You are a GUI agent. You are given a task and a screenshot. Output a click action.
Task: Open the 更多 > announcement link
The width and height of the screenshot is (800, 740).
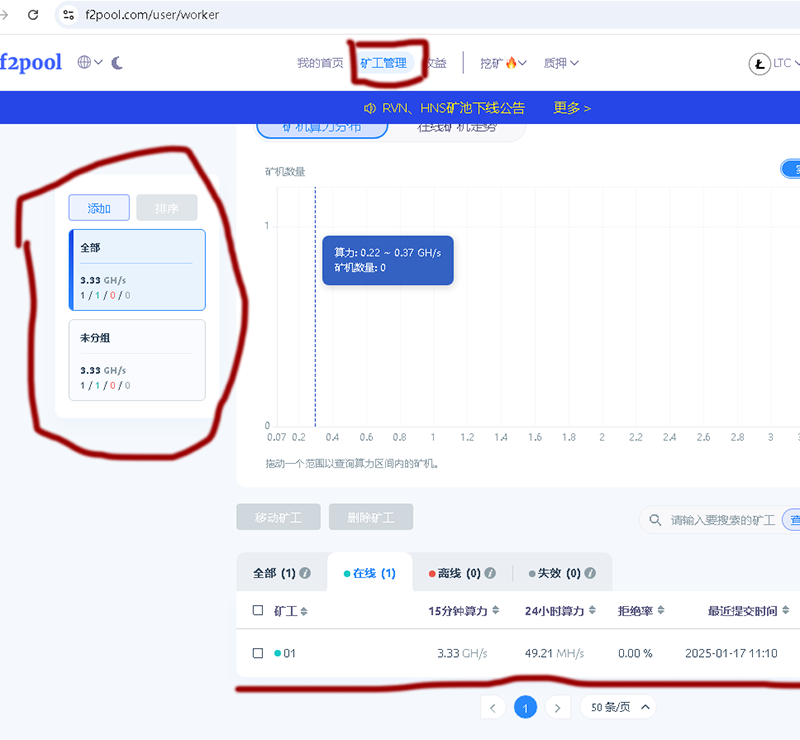point(572,108)
